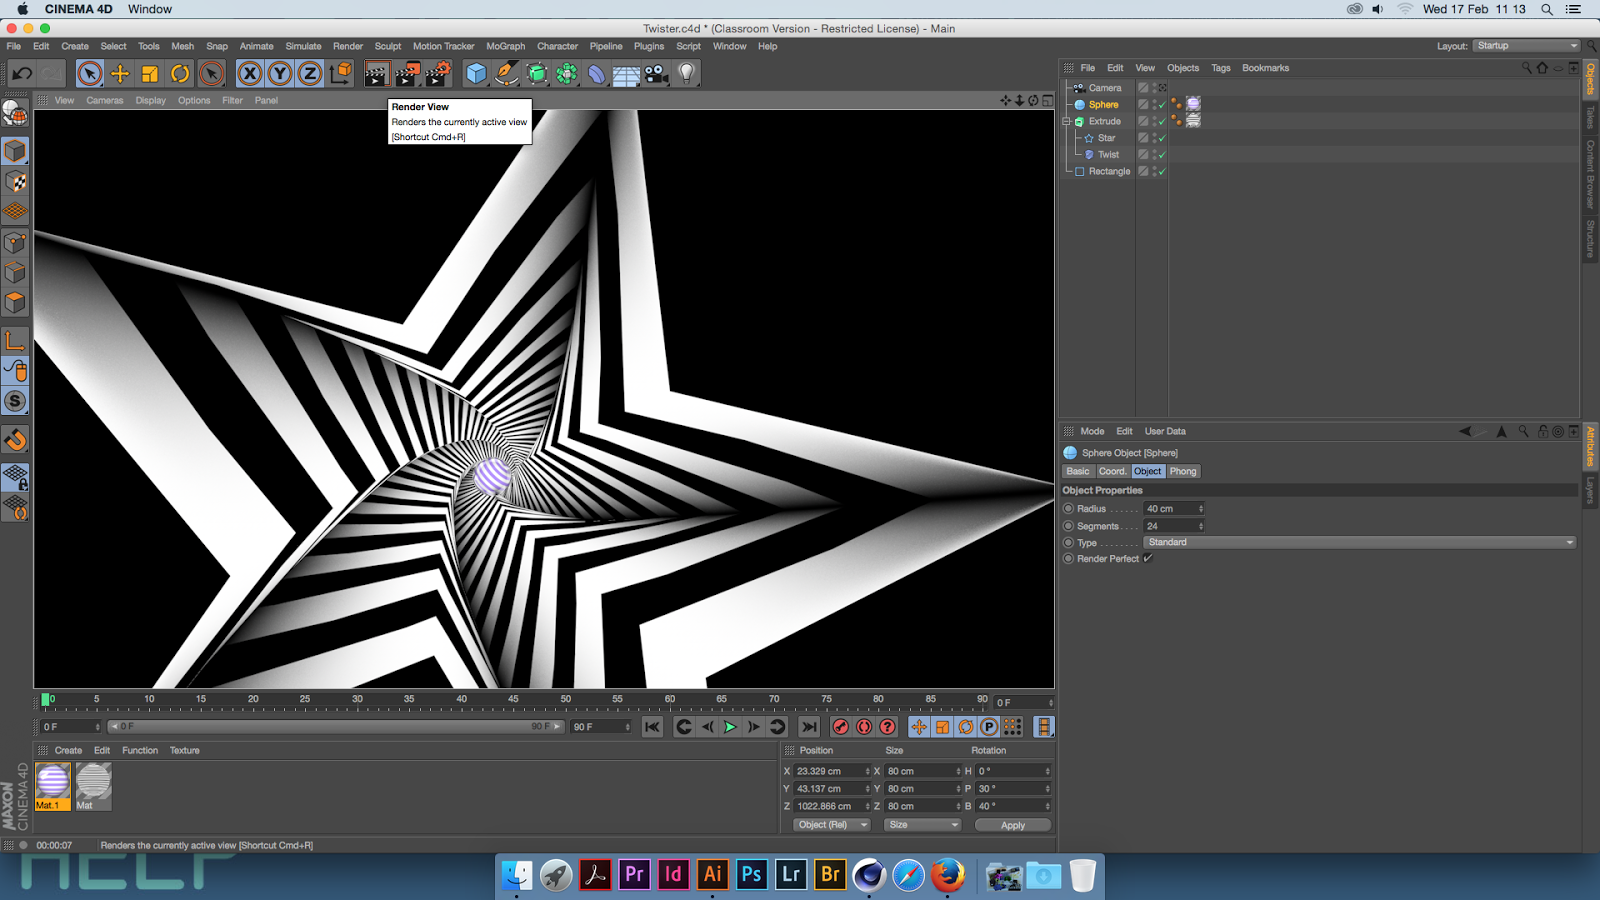Click the timeline preview range bar
The width and height of the screenshot is (1600, 900).
pyautogui.click(x=336, y=727)
